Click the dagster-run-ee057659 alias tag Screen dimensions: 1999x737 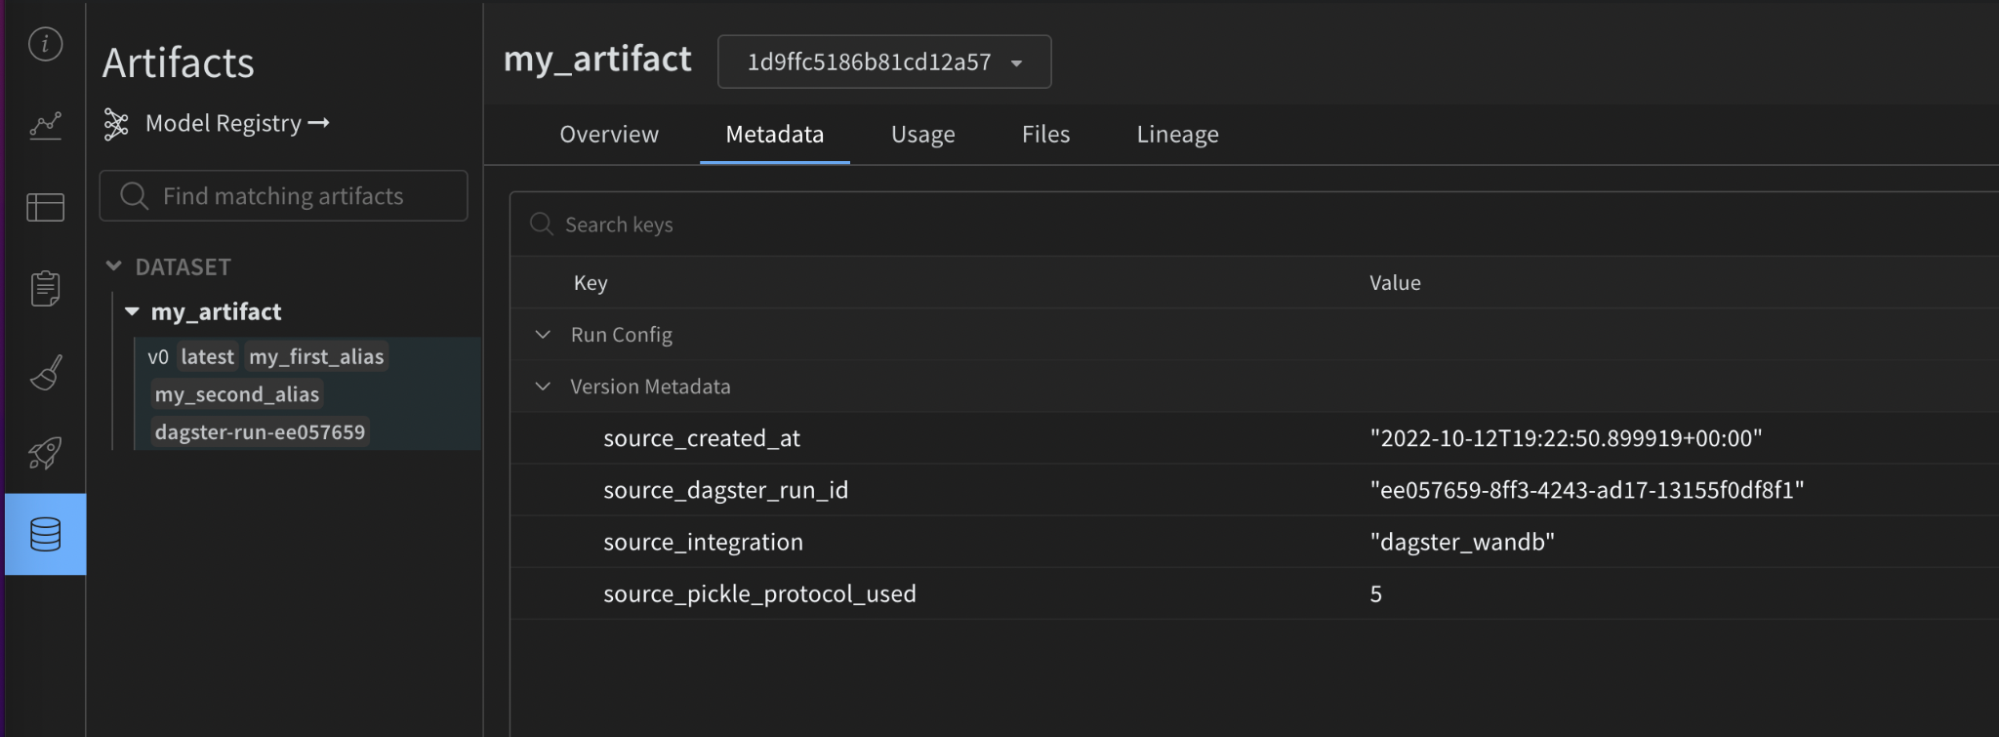point(260,432)
